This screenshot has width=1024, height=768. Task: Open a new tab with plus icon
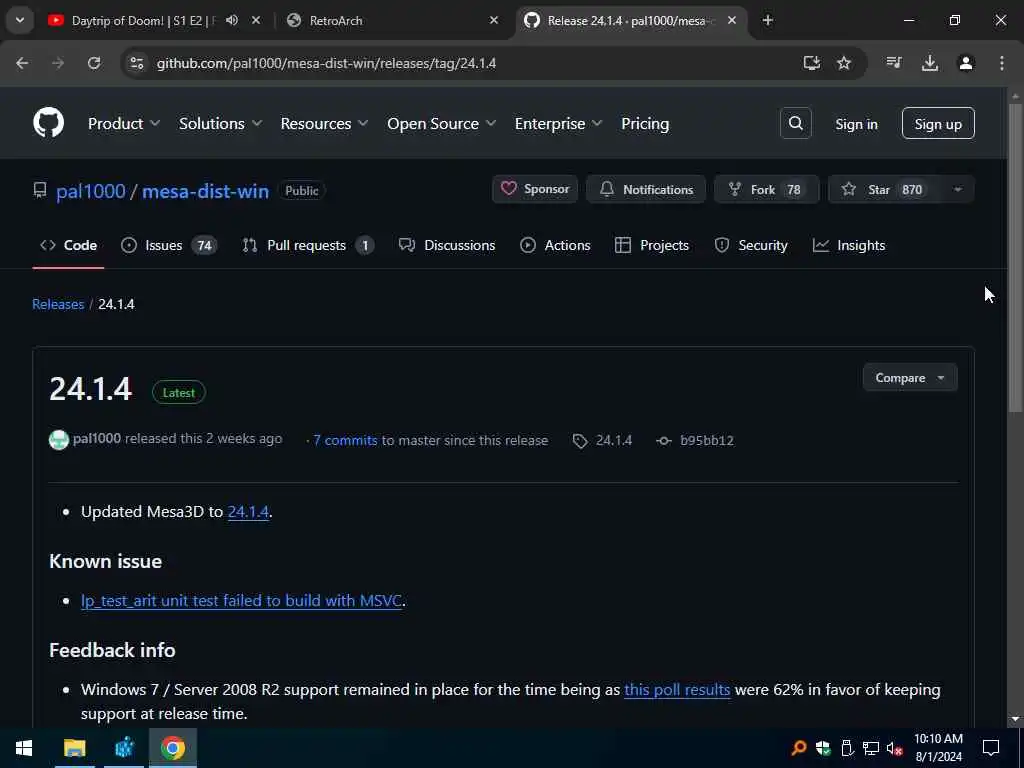768,20
